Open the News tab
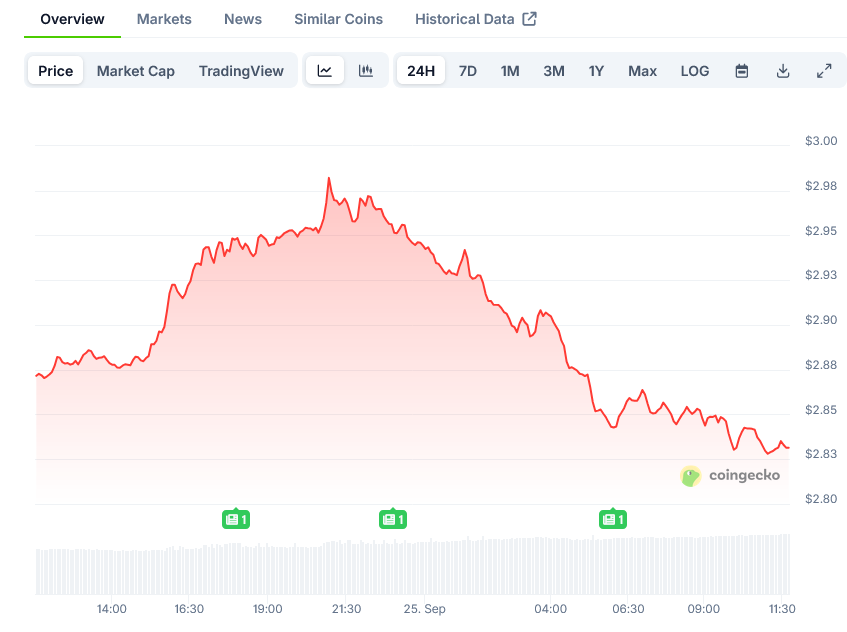This screenshot has height=632, width=847. (x=243, y=19)
